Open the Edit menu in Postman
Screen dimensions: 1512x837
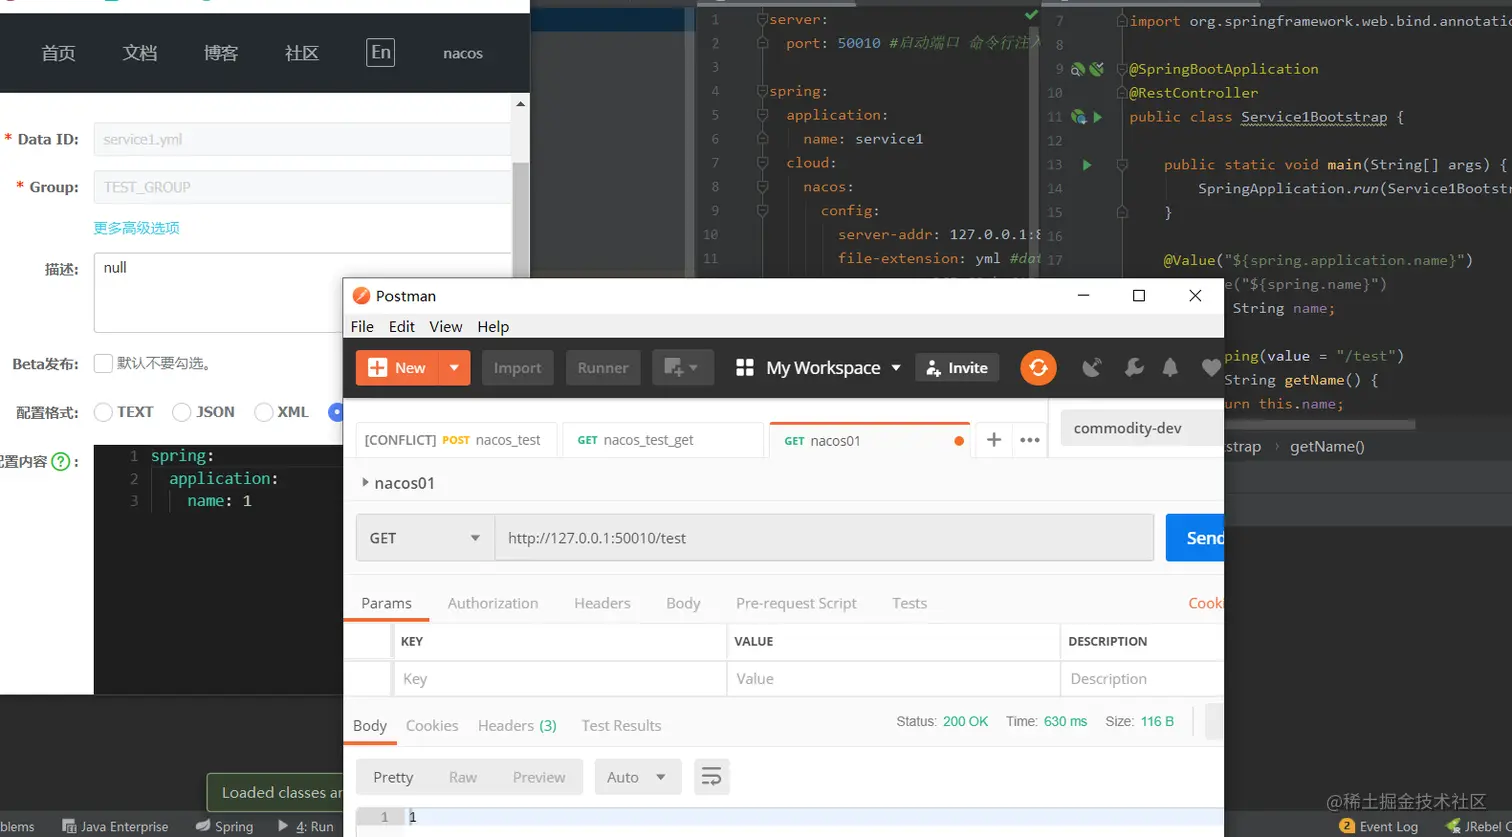click(x=402, y=327)
